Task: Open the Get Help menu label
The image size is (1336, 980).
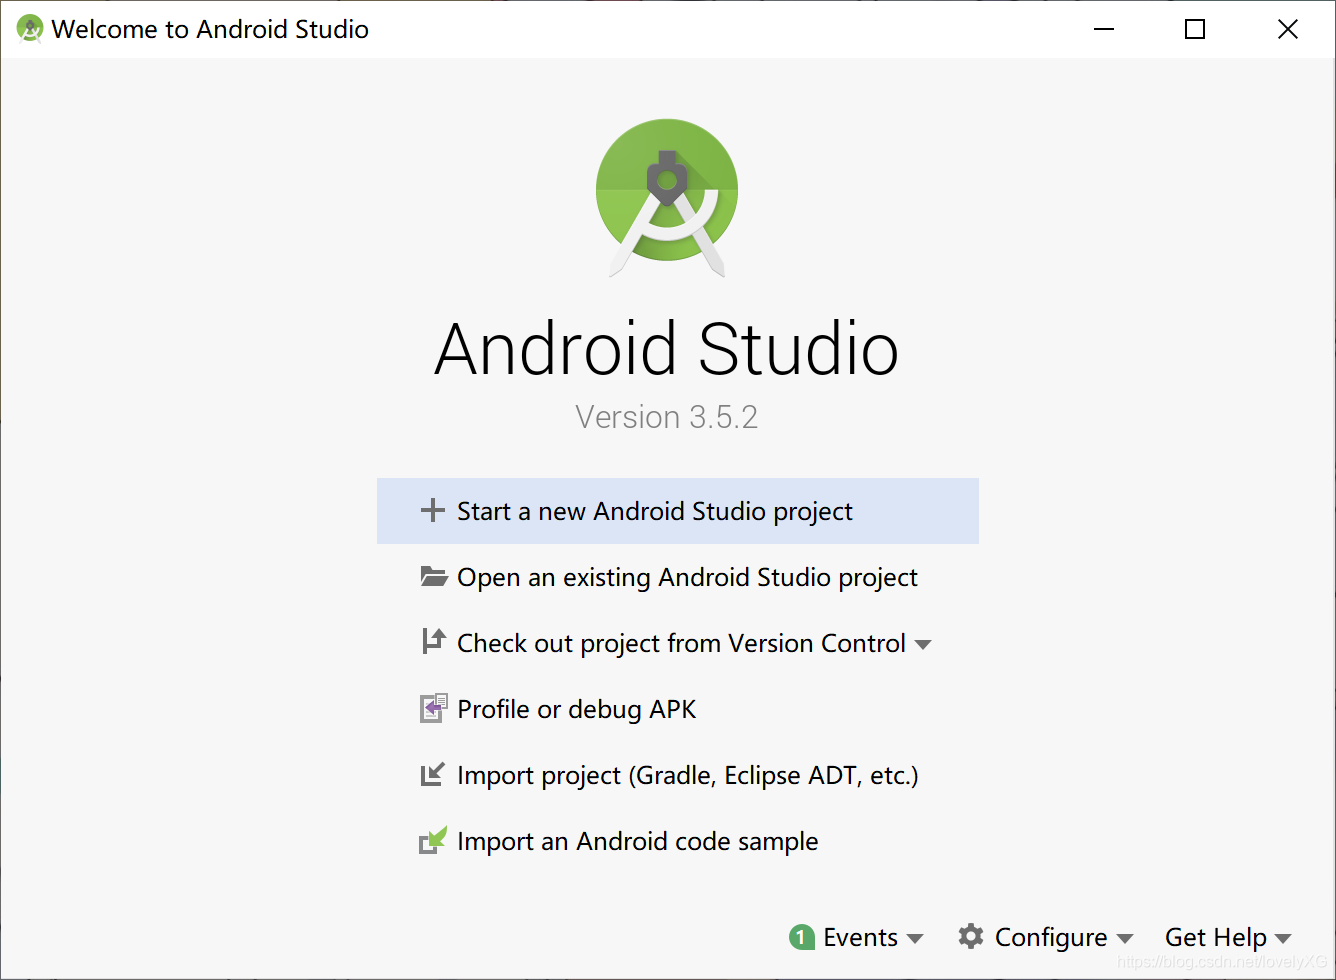Action: click(1216, 938)
